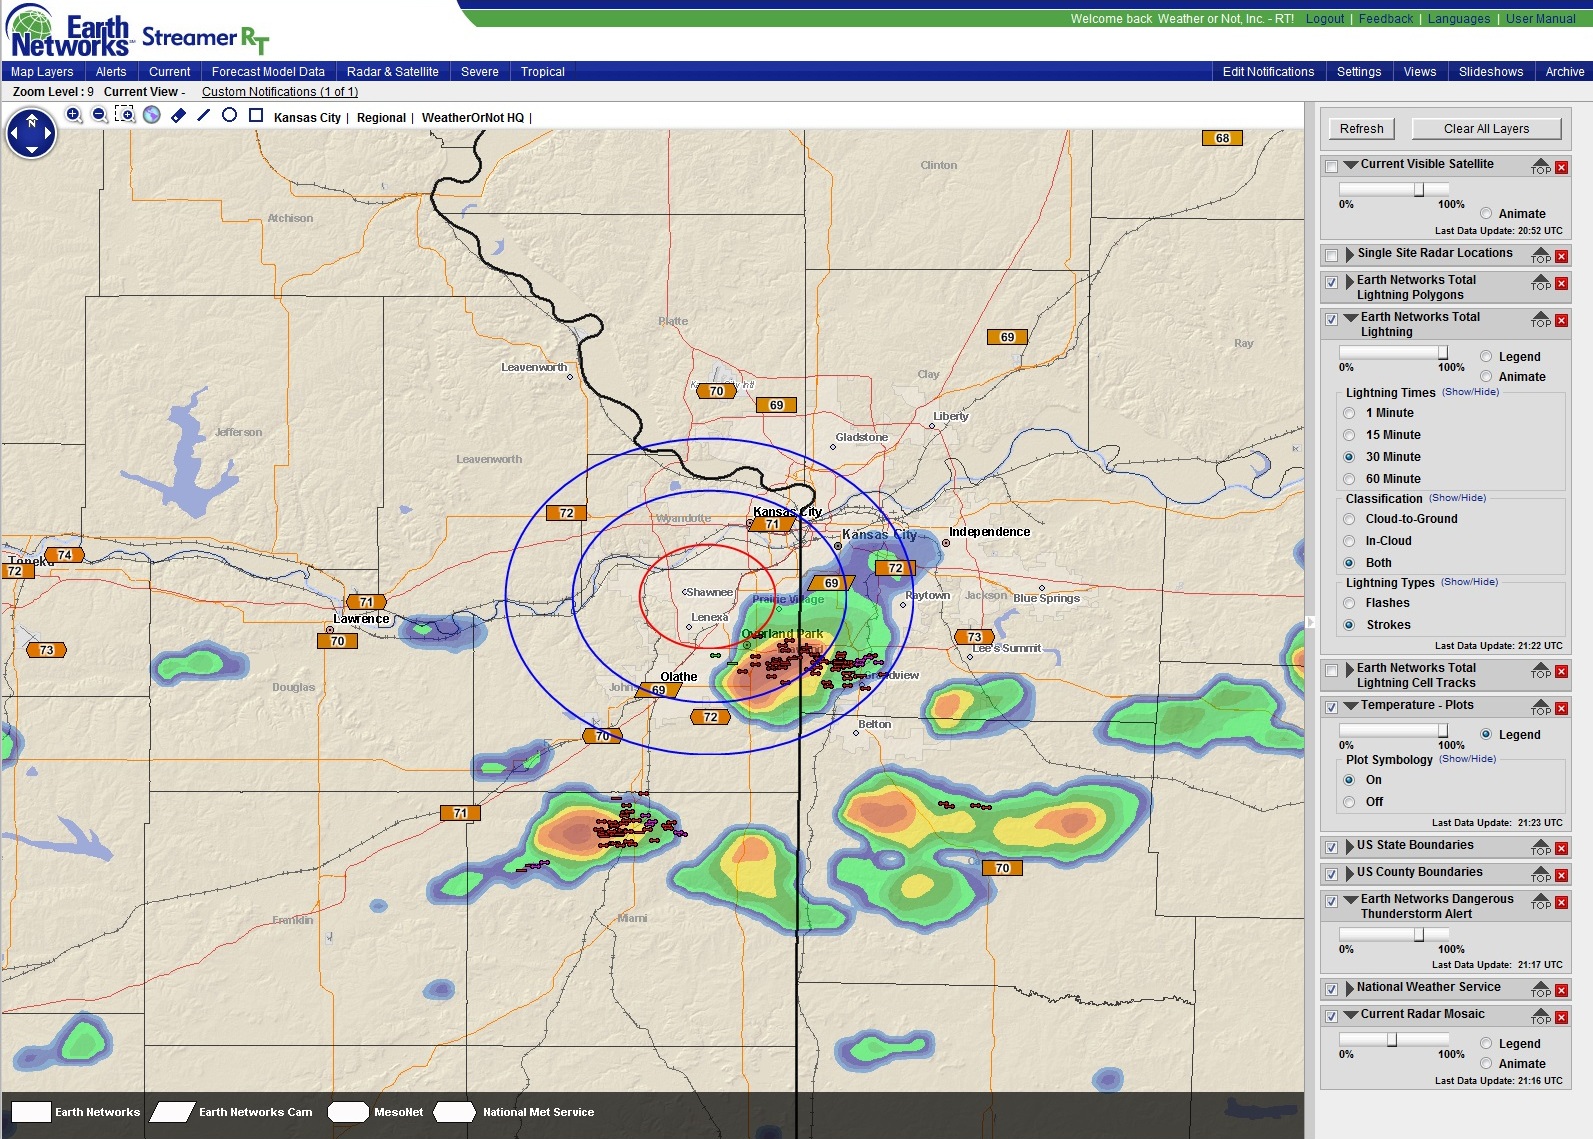Move US State Boundaries layer to top

tap(1541, 847)
